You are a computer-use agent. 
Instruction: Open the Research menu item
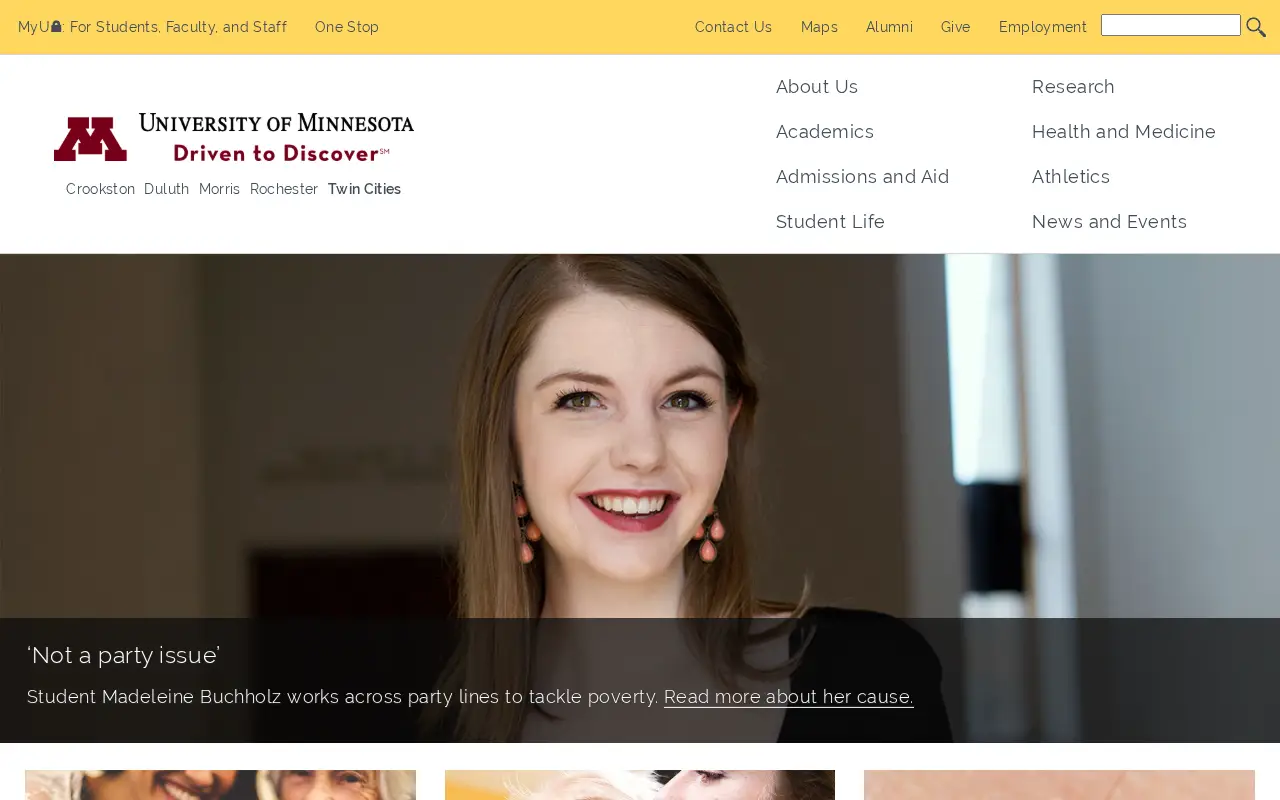tap(1073, 87)
